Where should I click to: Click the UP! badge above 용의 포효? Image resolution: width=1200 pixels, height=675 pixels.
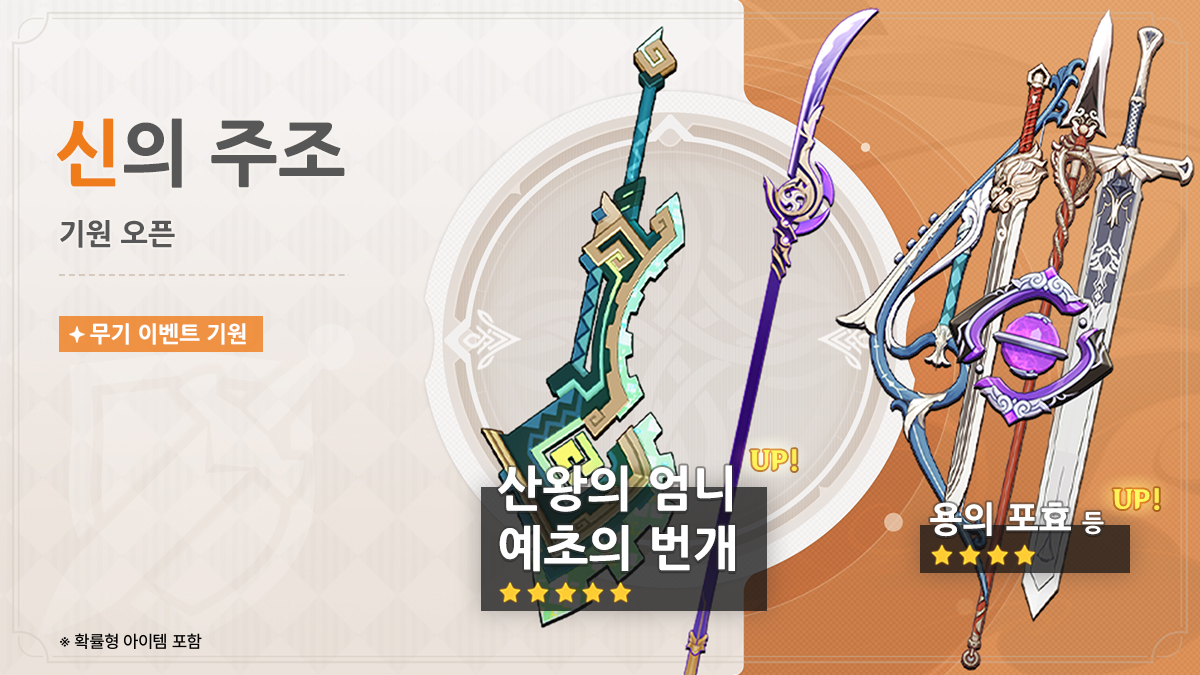coord(1136,498)
